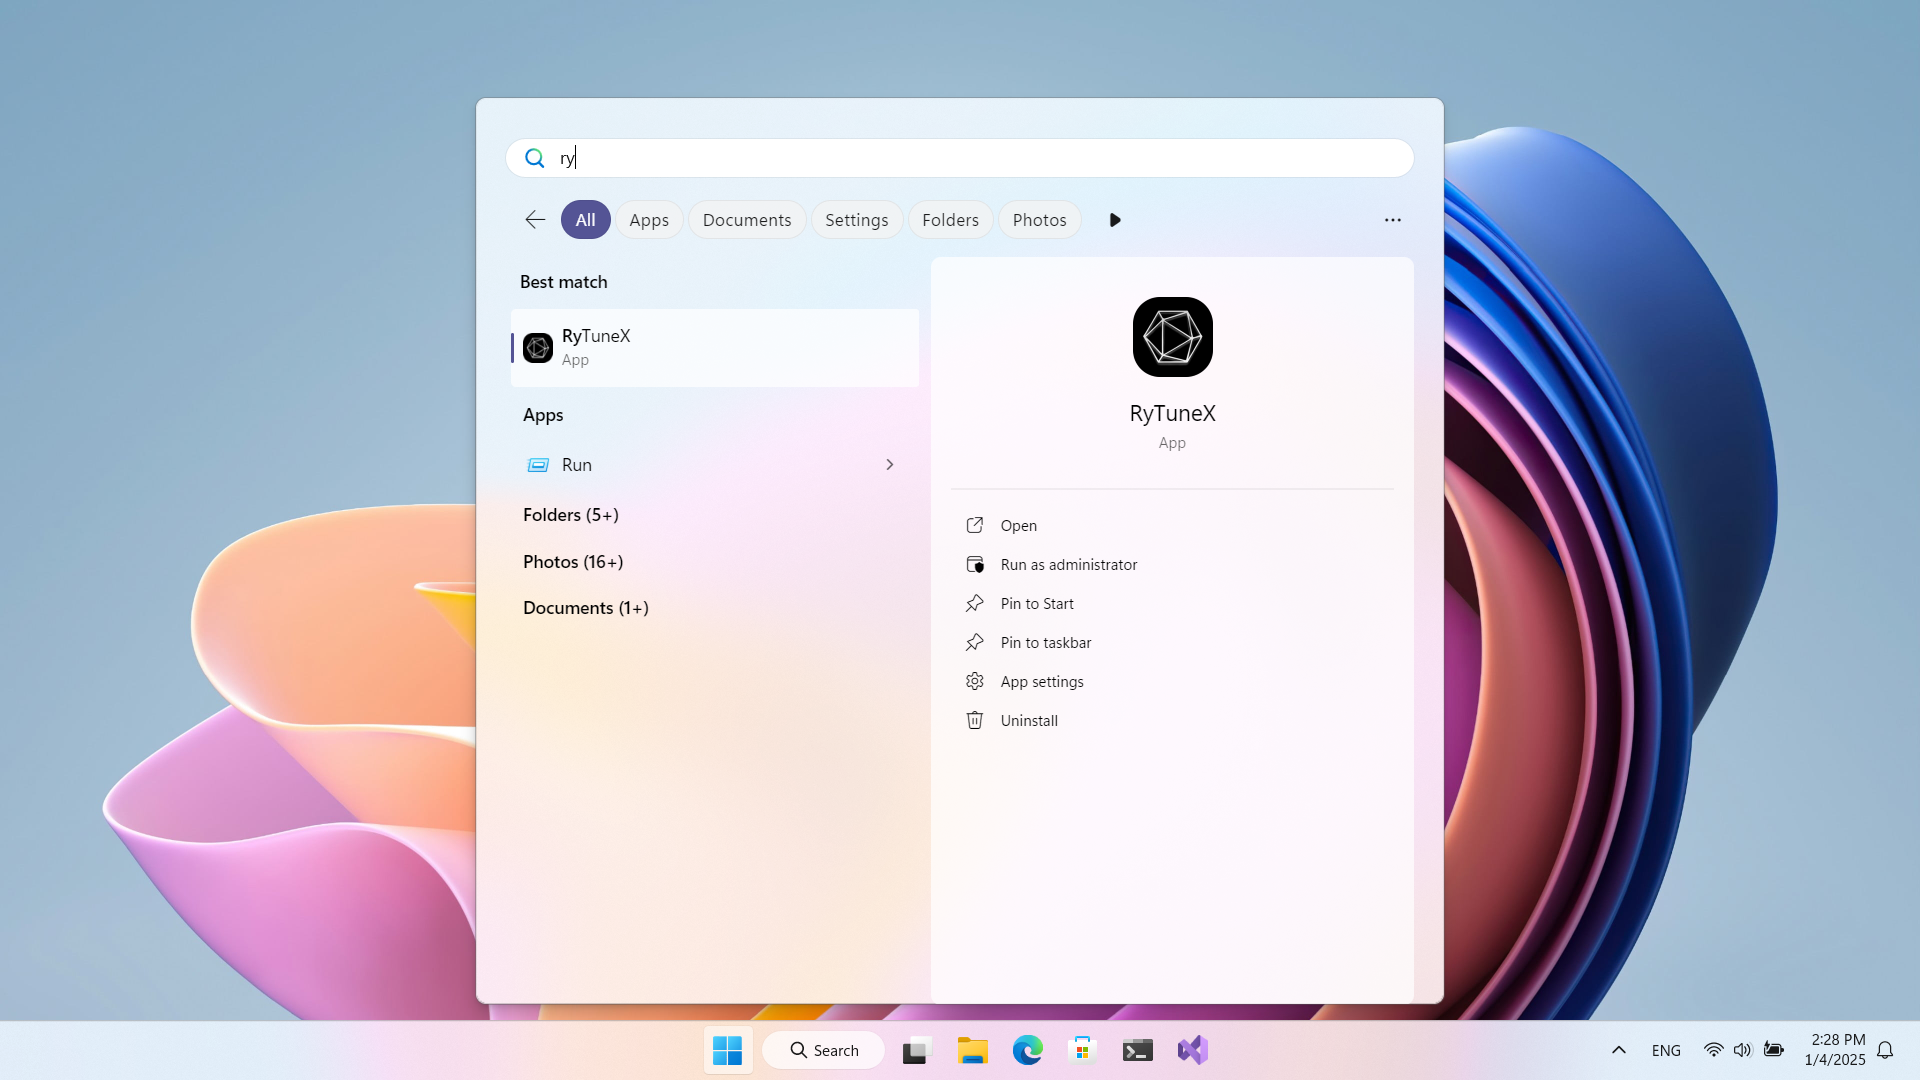
Task: Switch to the Folders filter tab
Action: point(950,220)
